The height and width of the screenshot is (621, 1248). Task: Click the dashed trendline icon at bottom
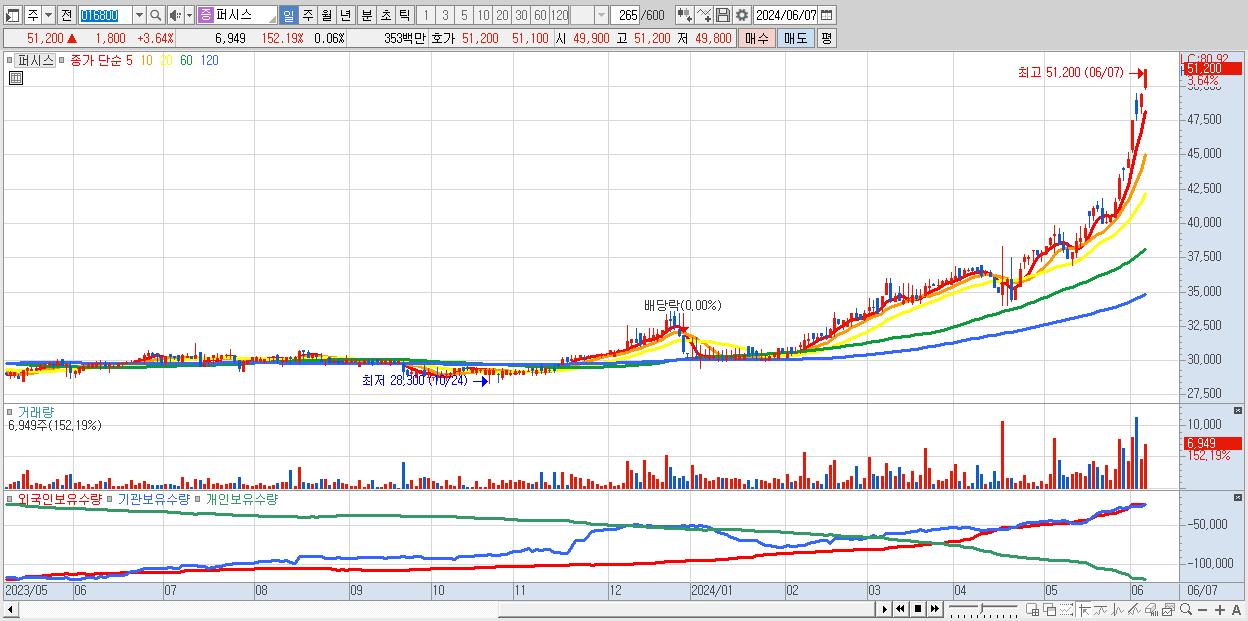[x=1066, y=609]
